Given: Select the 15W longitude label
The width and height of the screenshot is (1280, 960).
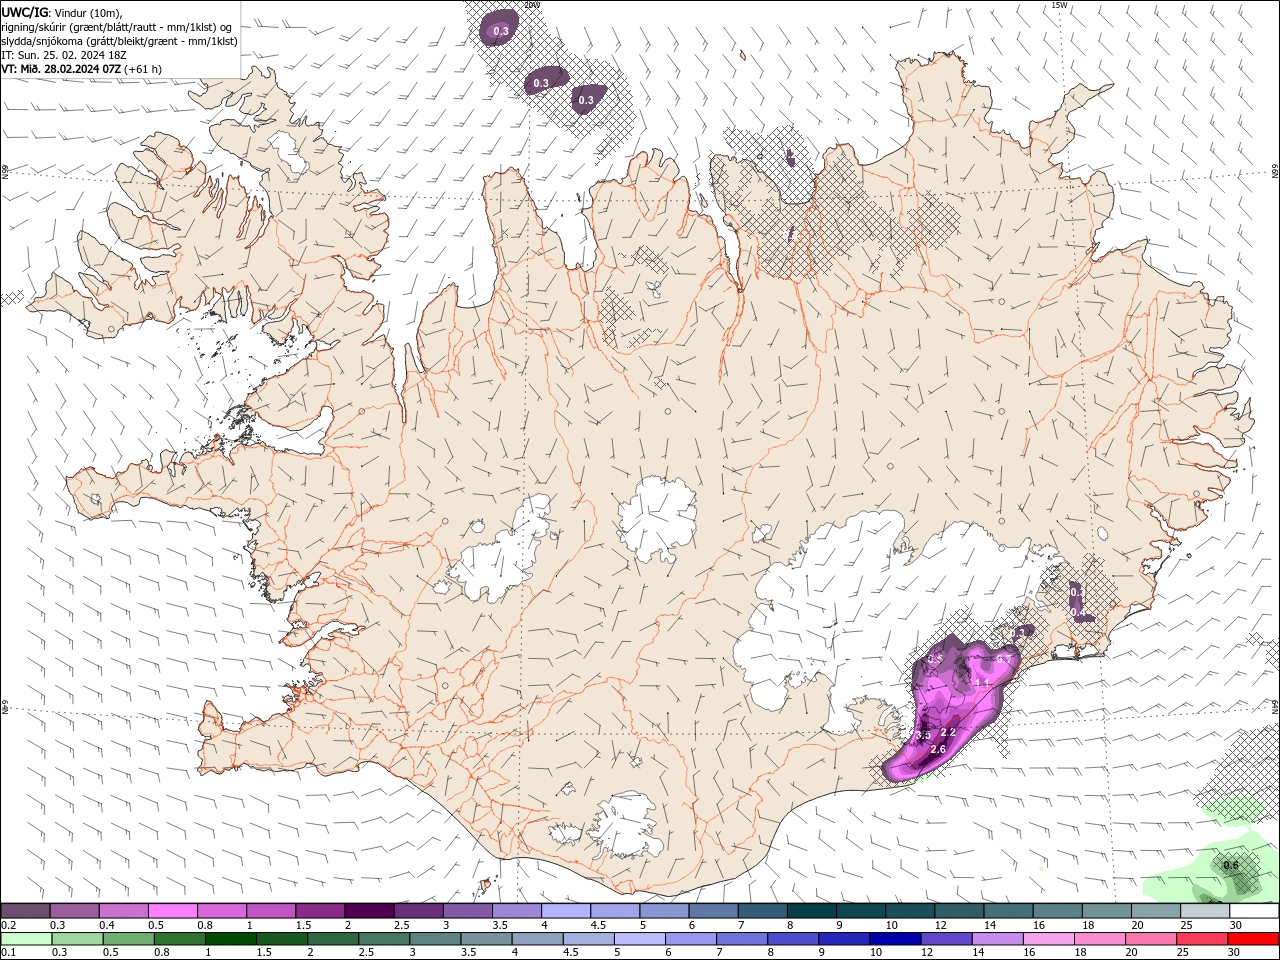Looking at the screenshot, I should pos(1060,5).
